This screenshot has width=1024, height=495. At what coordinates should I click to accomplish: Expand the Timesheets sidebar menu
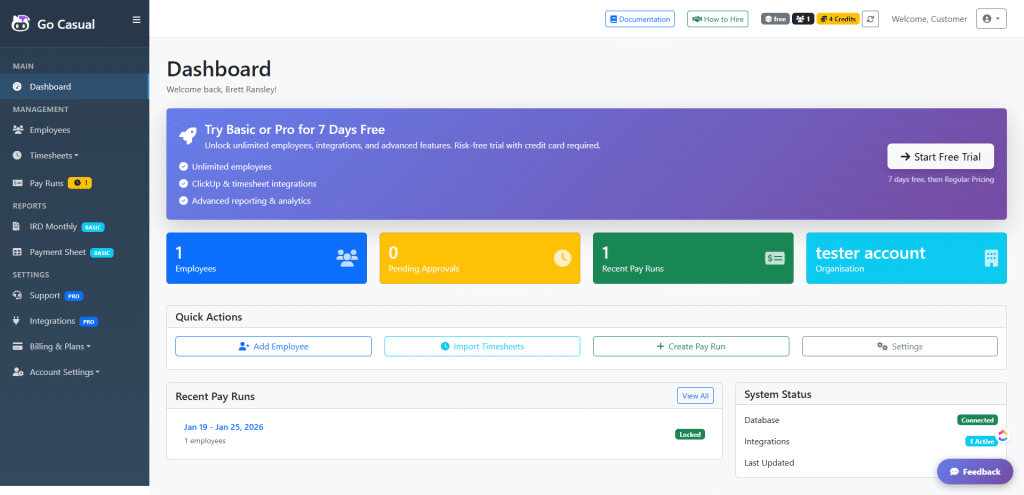[54, 155]
